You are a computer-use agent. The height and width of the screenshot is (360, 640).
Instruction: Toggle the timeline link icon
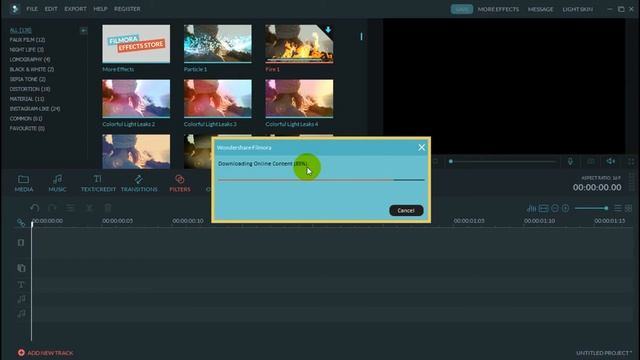tap(21, 222)
